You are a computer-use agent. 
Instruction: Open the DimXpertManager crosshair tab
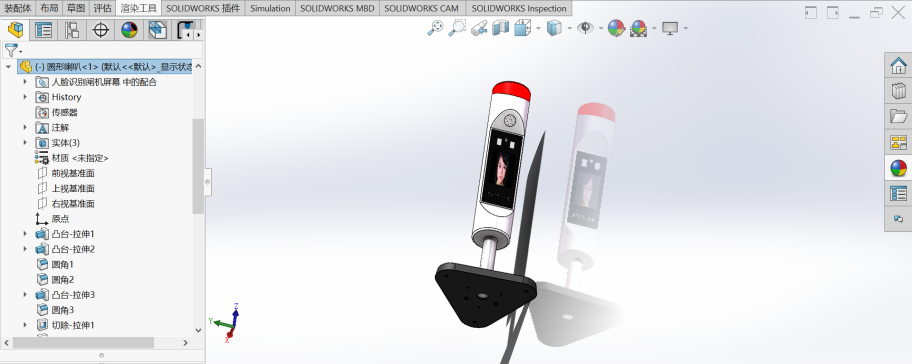pyautogui.click(x=101, y=30)
